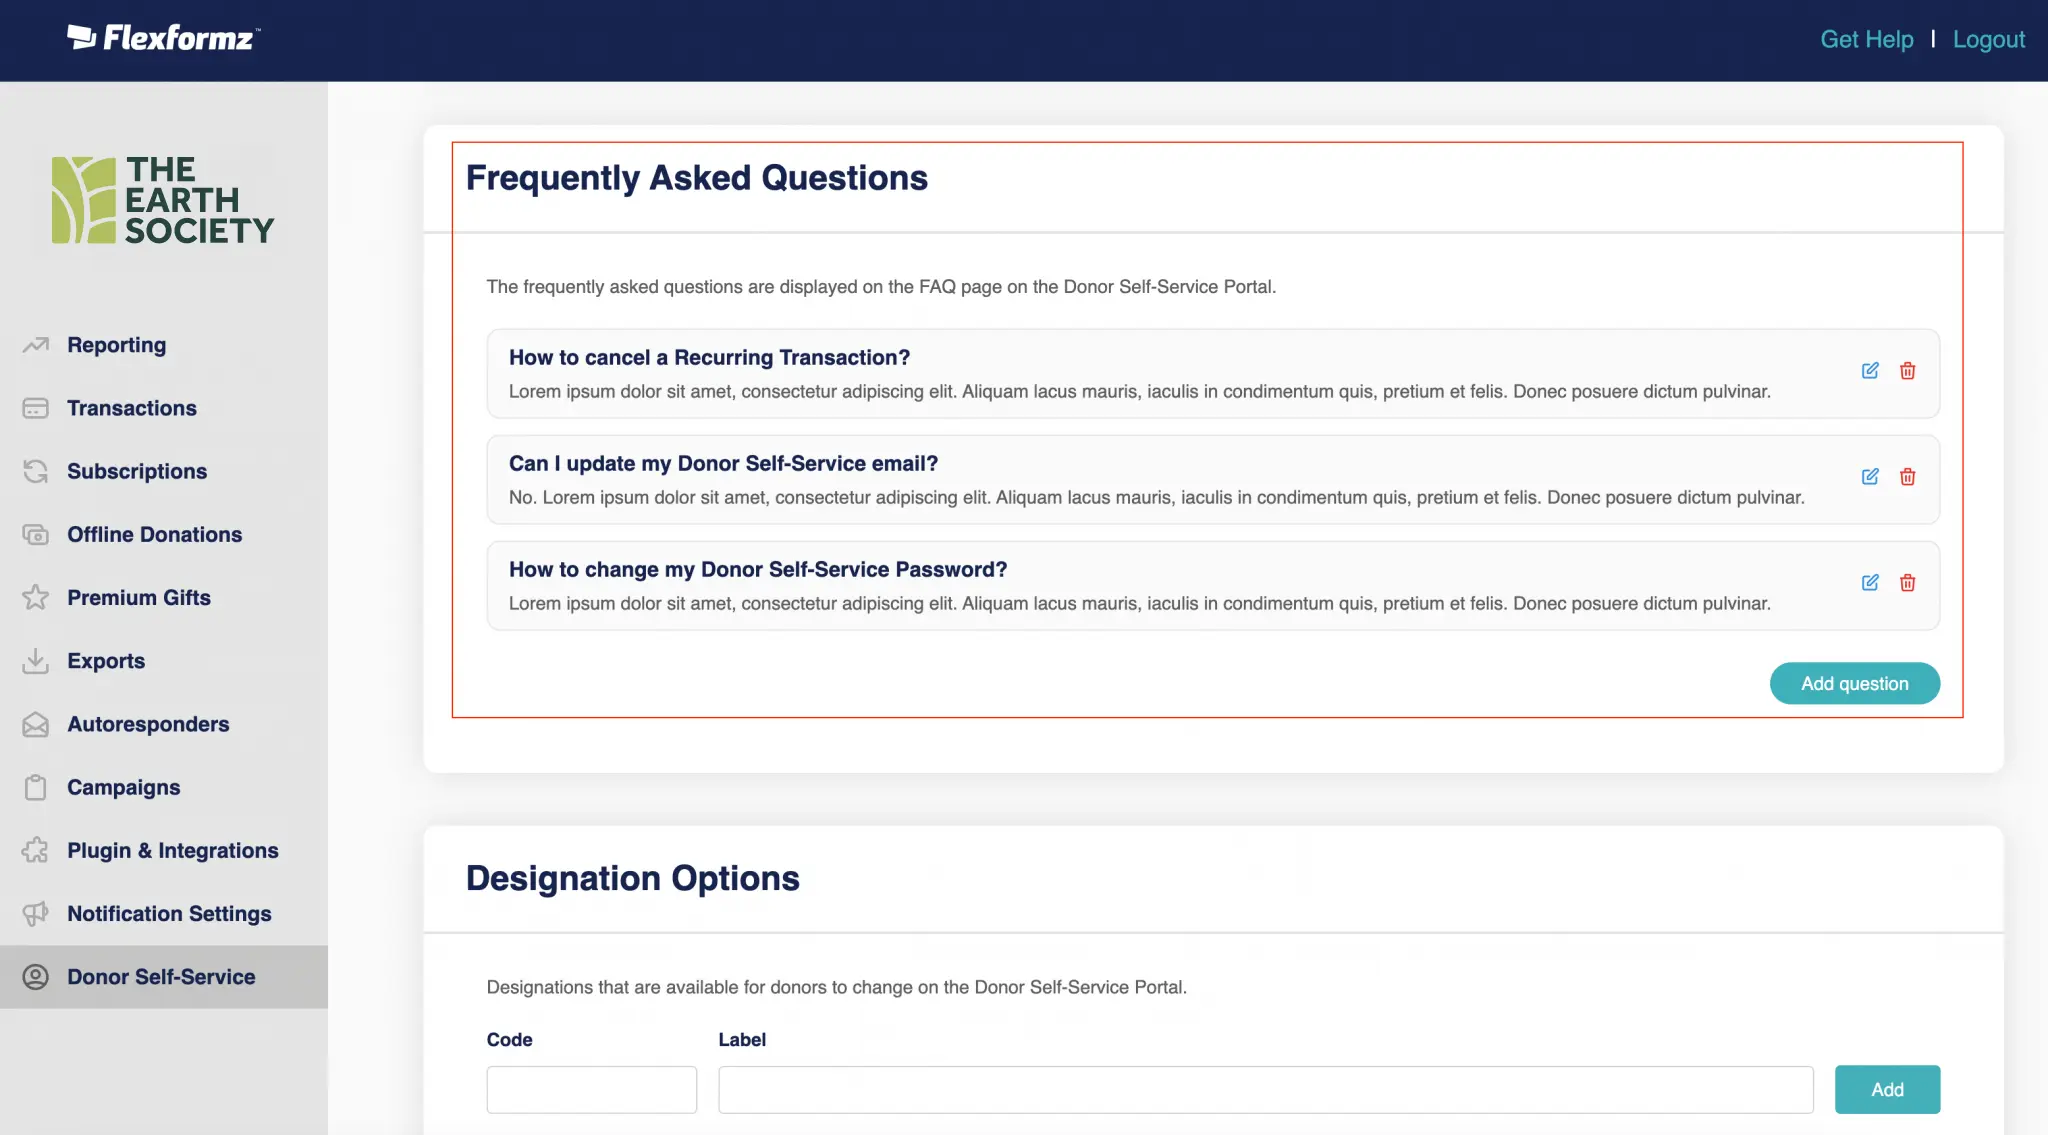Edit the 'Can I update my email' question
This screenshot has height=1135, width=2048.
pos(1869,477)
